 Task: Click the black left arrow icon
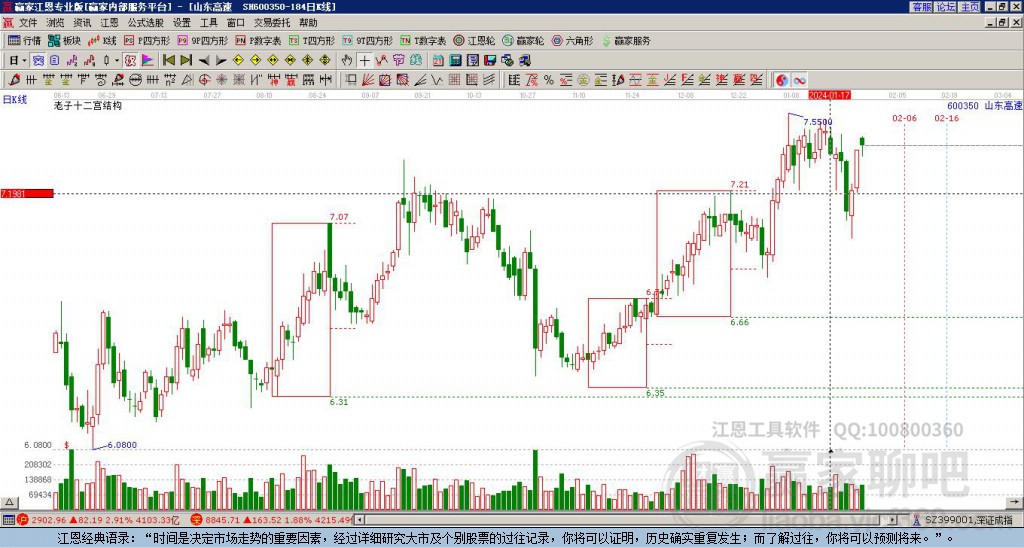pyautogui.click(x=204, y=61)
